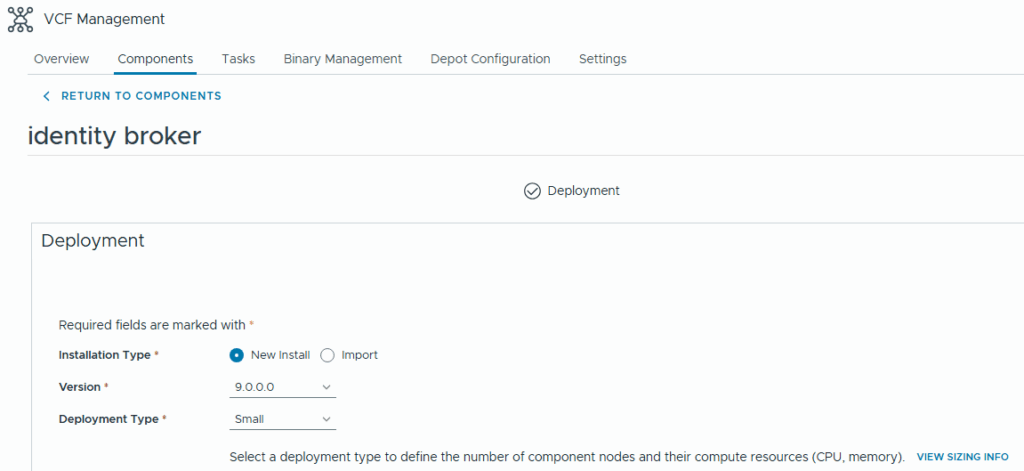Click the VCF Management logo icon

click(20, 19)
